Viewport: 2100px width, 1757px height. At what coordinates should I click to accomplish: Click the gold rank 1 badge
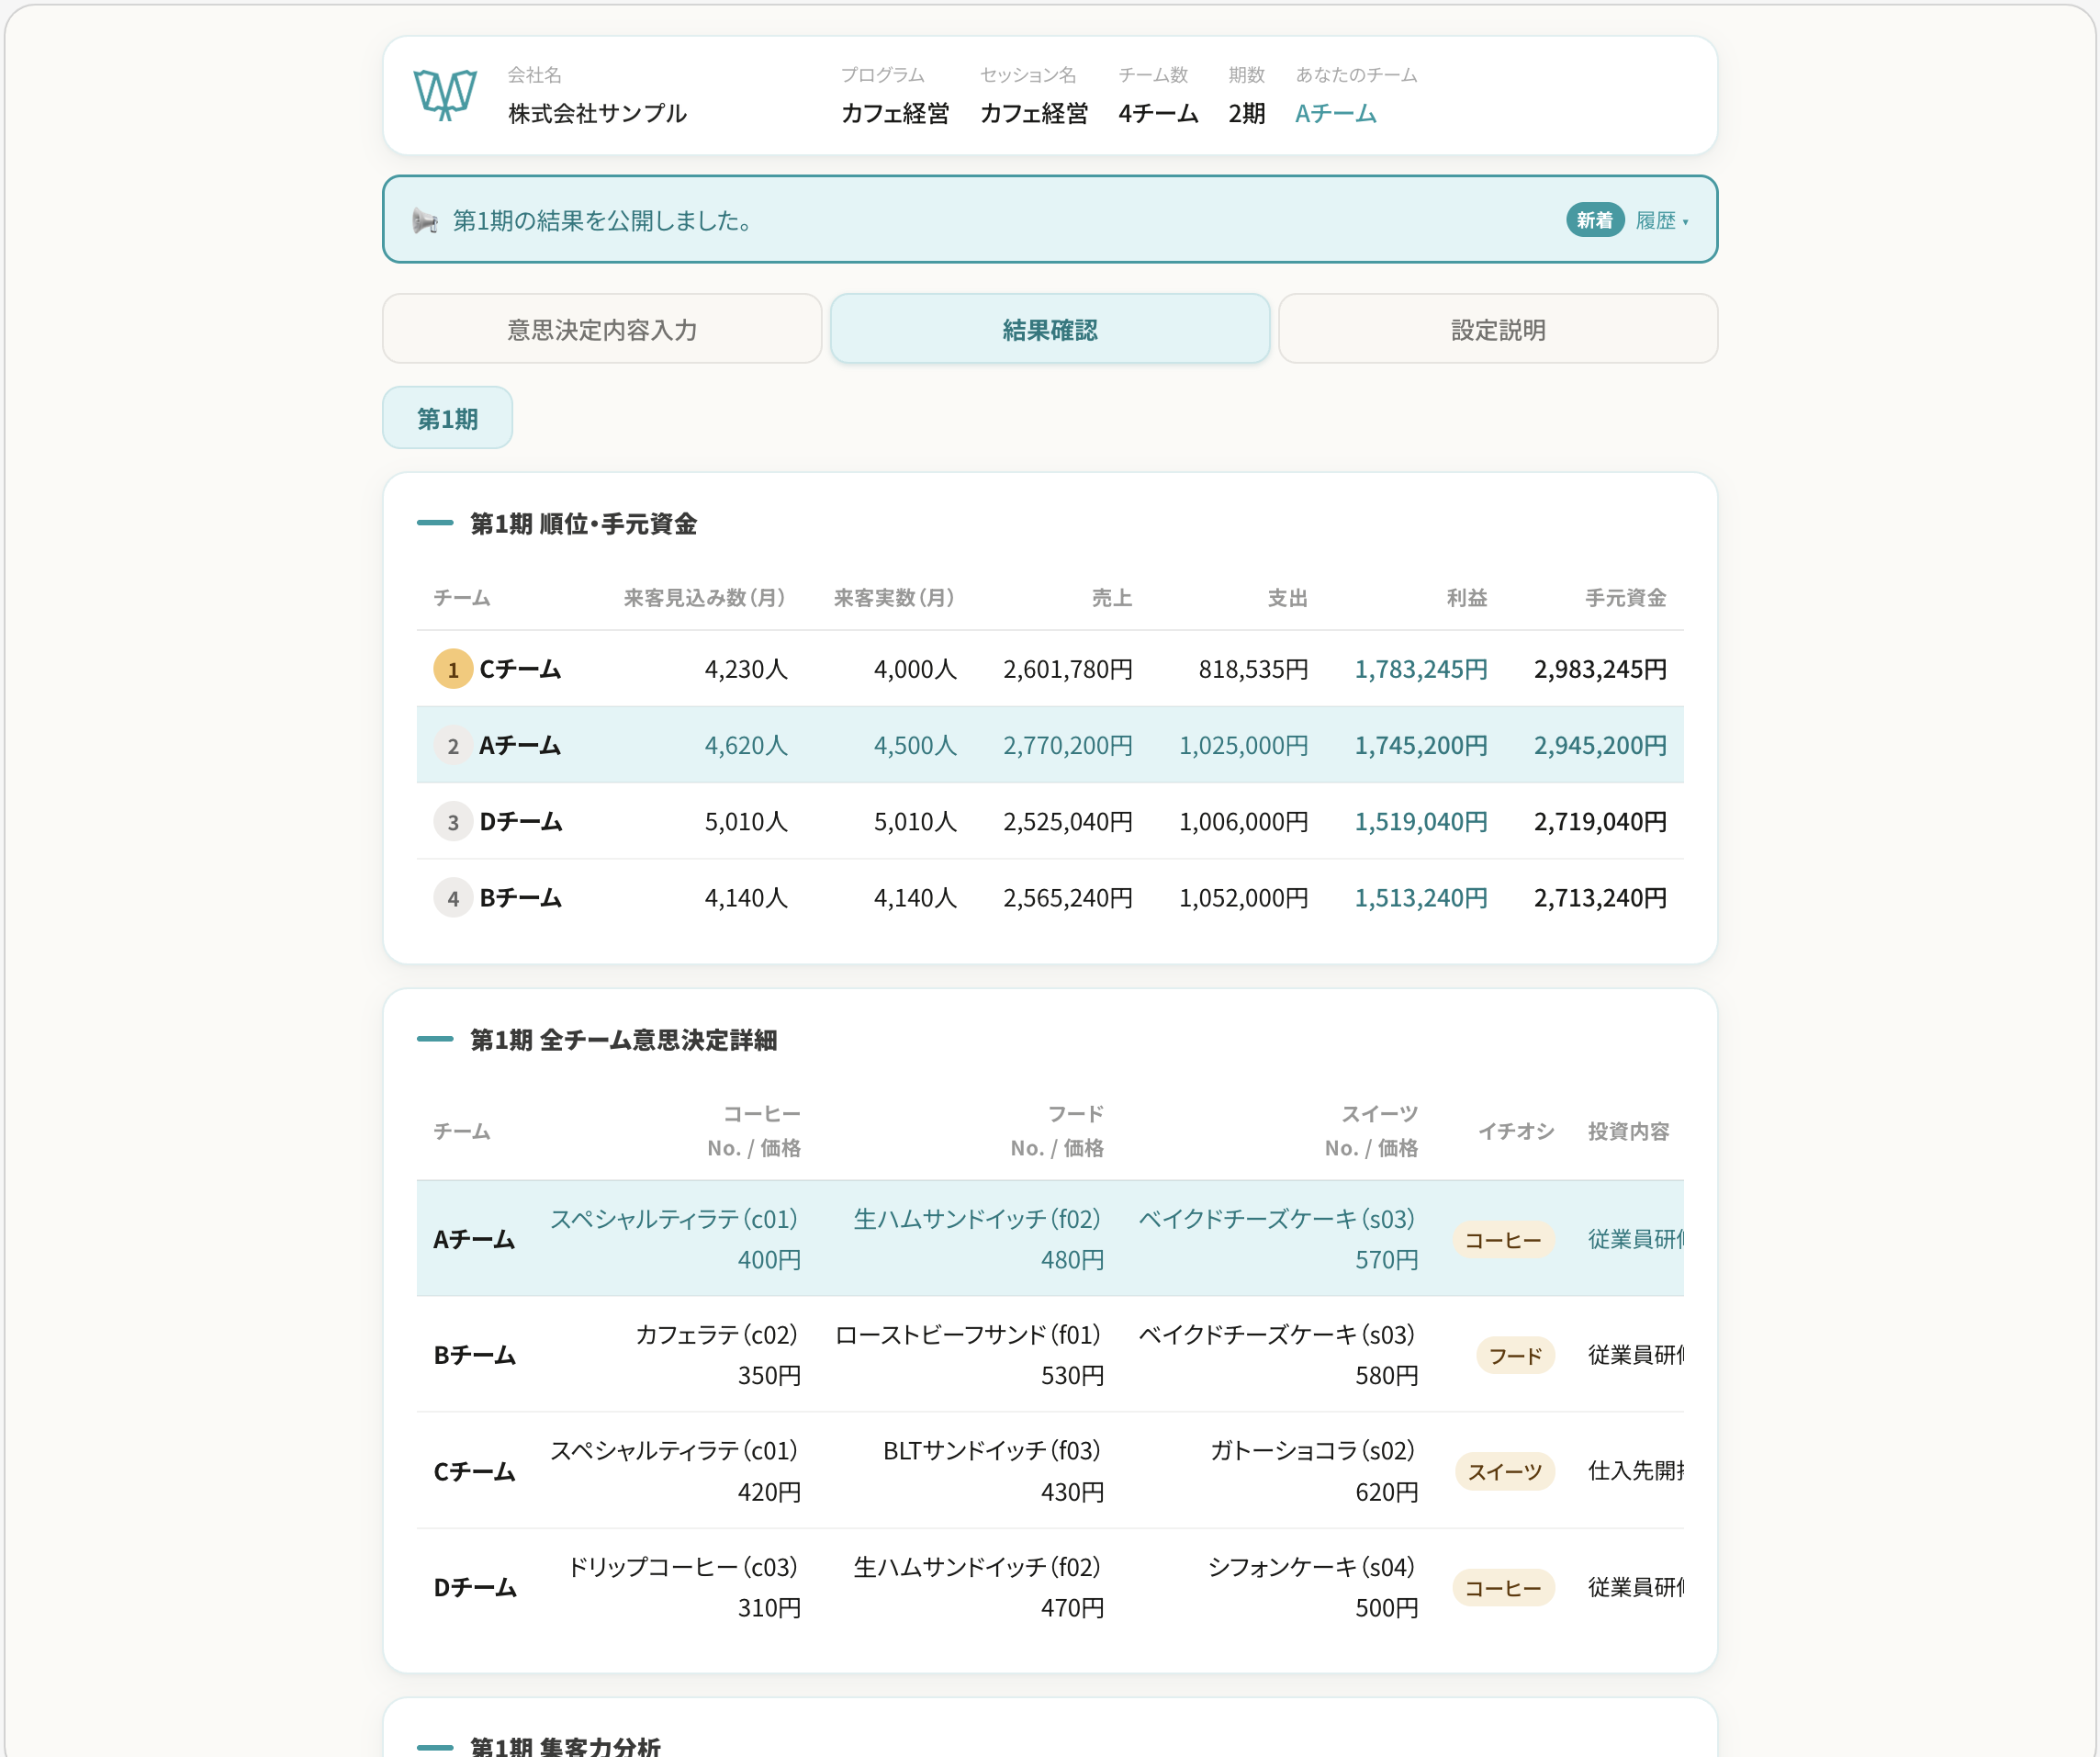pyautogui.click(x=453, y=669)
